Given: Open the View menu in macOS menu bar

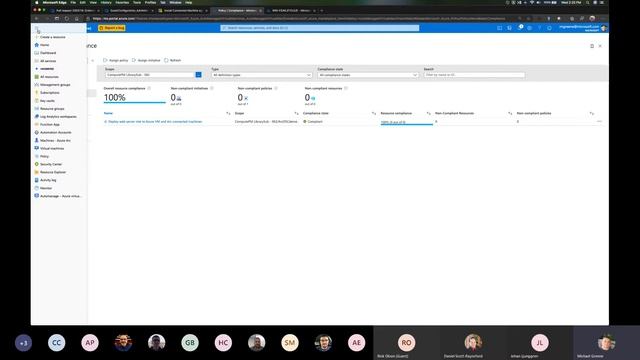Looking at the screenshot, I should (93, 2).
